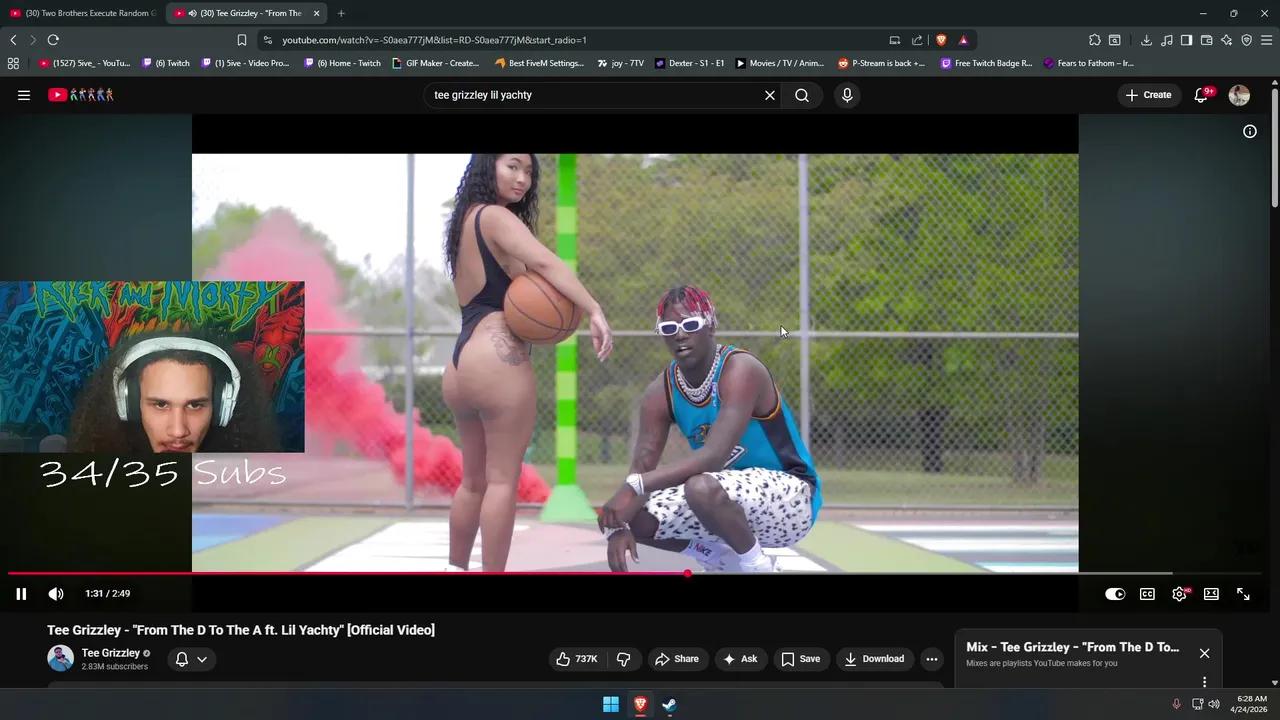Expand subscription notification bell dropdown
1280x720 pixels.
[191, 659]
